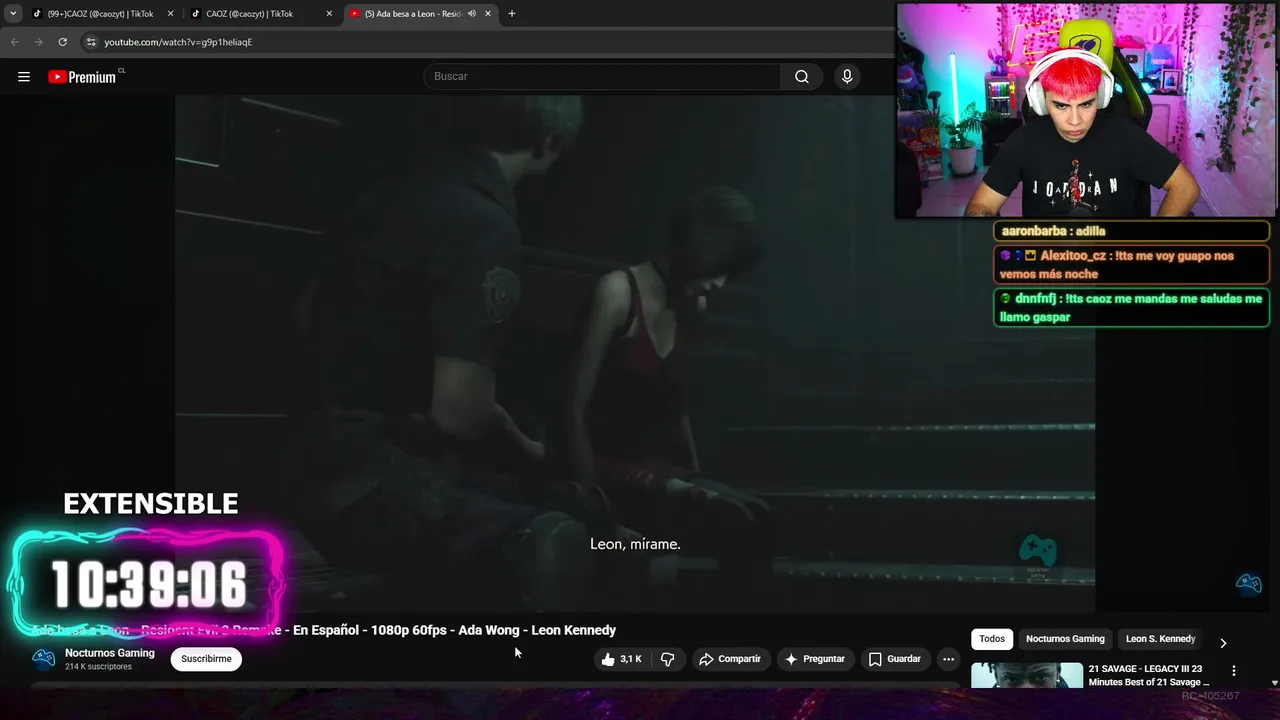This screenshot has height=720, width=1280.
Task: Open site information icon in address bar
Action: [x=91, y=42]
